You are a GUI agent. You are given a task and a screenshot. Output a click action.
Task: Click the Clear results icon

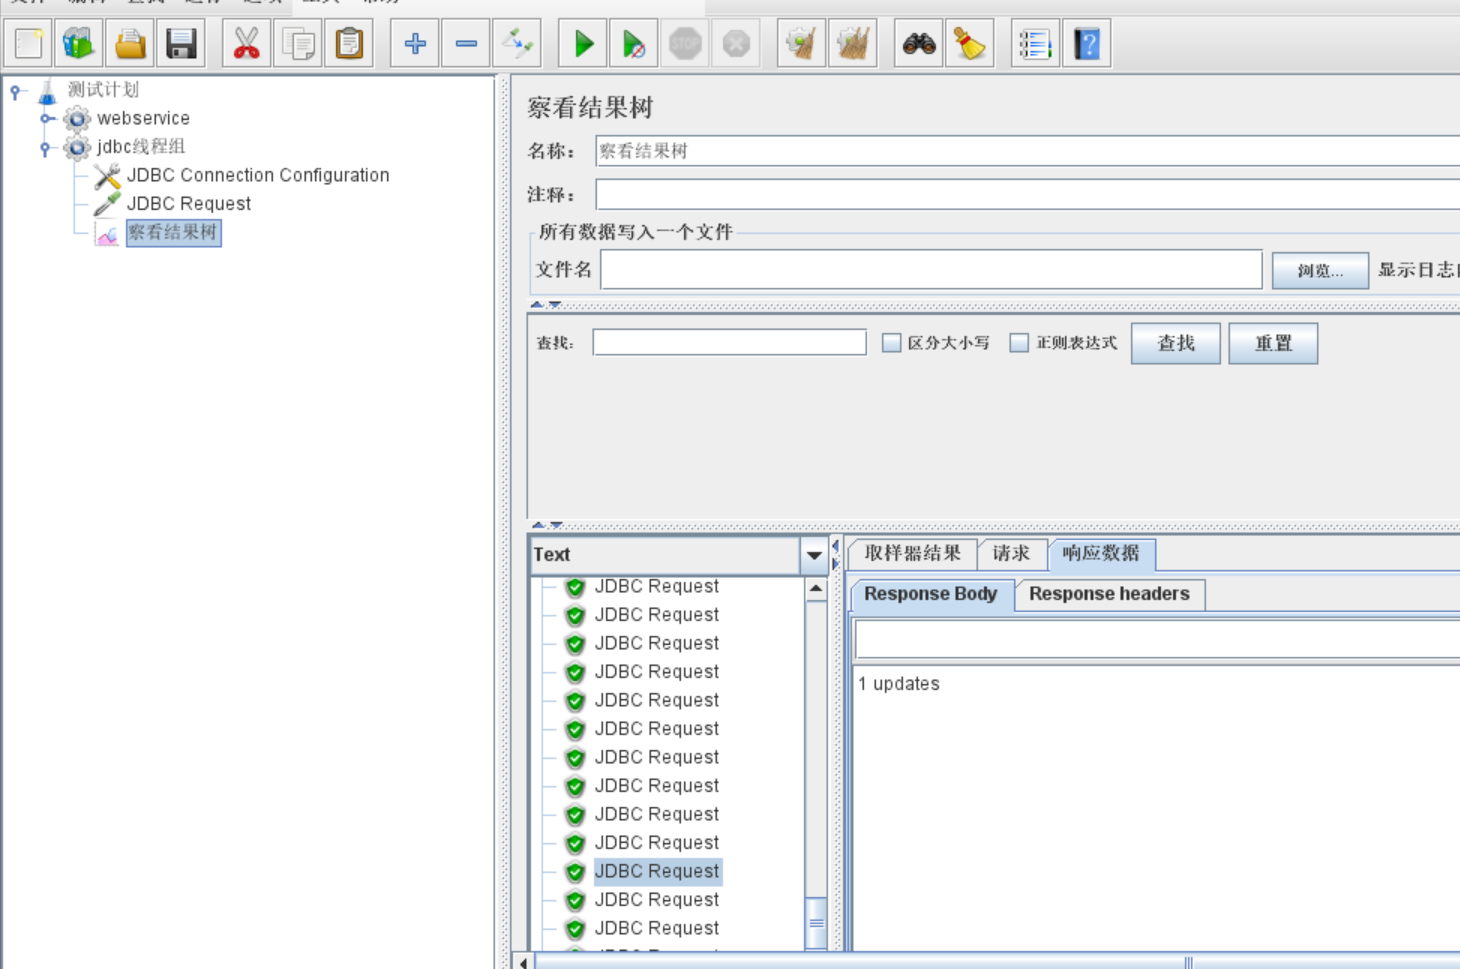(x=802, y=44)
